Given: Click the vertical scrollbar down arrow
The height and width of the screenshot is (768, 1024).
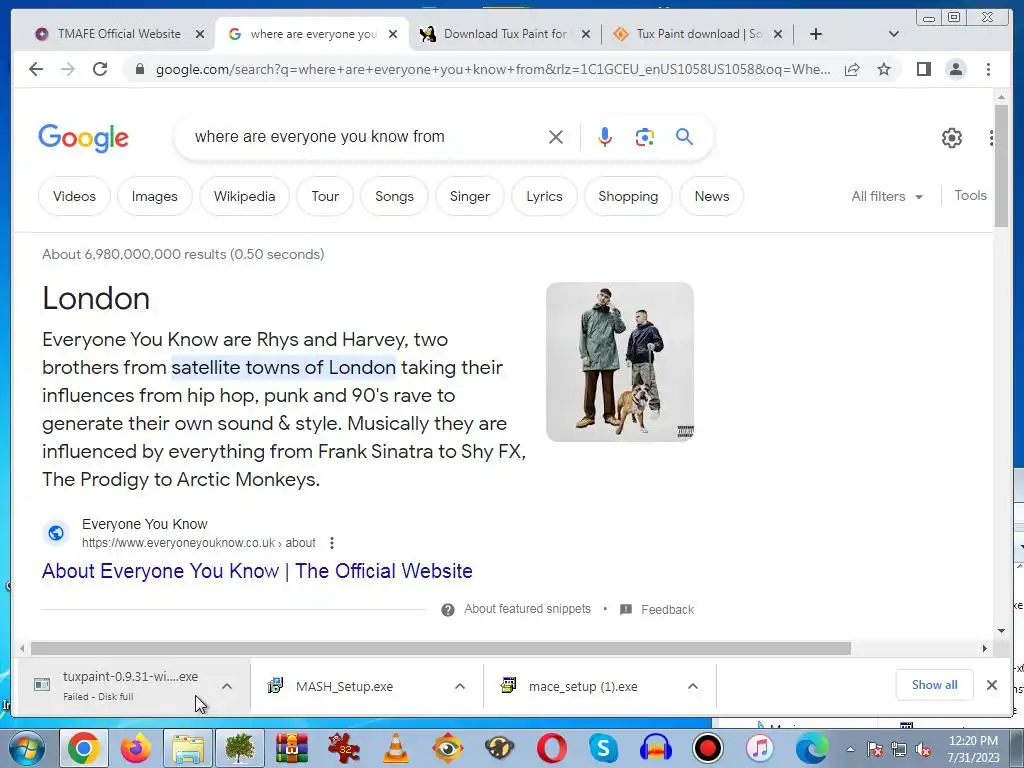Looking at the screenshot, I should pos(1001,631).
